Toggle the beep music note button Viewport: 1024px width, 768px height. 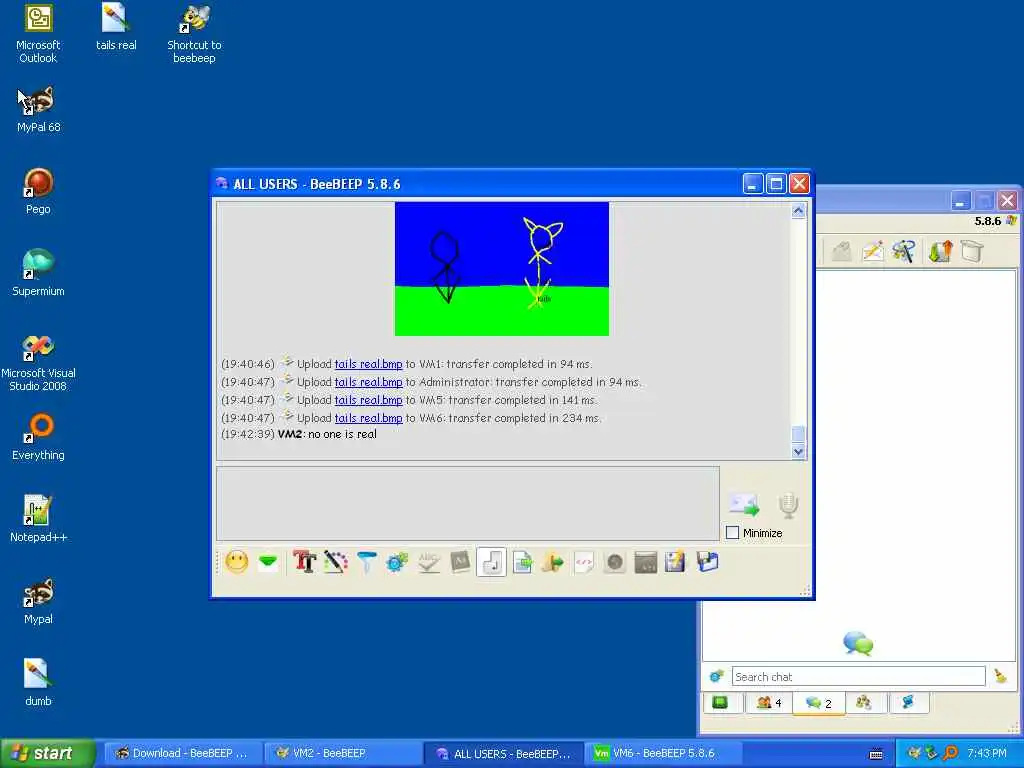pyautogui.click(x=491, y=562)
